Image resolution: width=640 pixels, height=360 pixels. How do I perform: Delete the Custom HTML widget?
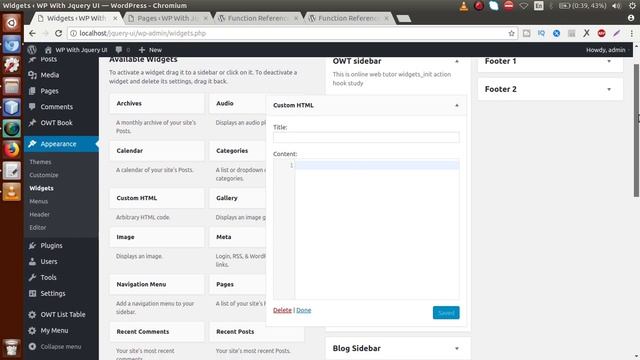pos(282,310)
